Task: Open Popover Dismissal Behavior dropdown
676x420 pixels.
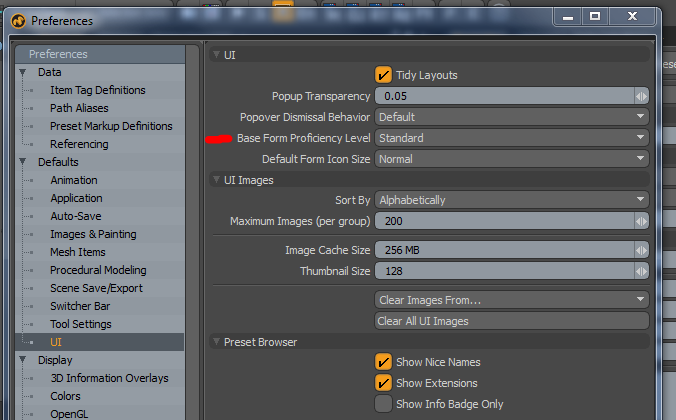Action: click(511, 117)
